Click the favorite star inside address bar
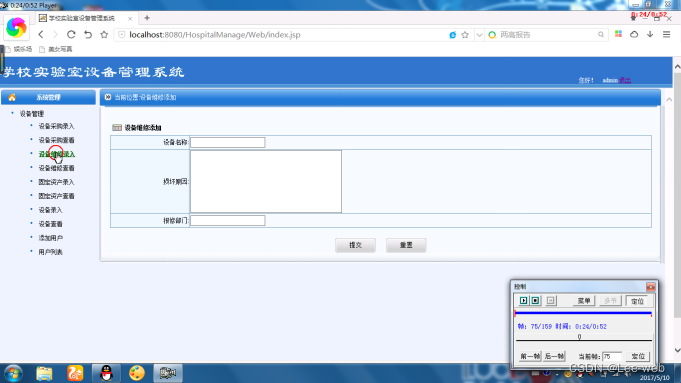 tap(465, 35)
